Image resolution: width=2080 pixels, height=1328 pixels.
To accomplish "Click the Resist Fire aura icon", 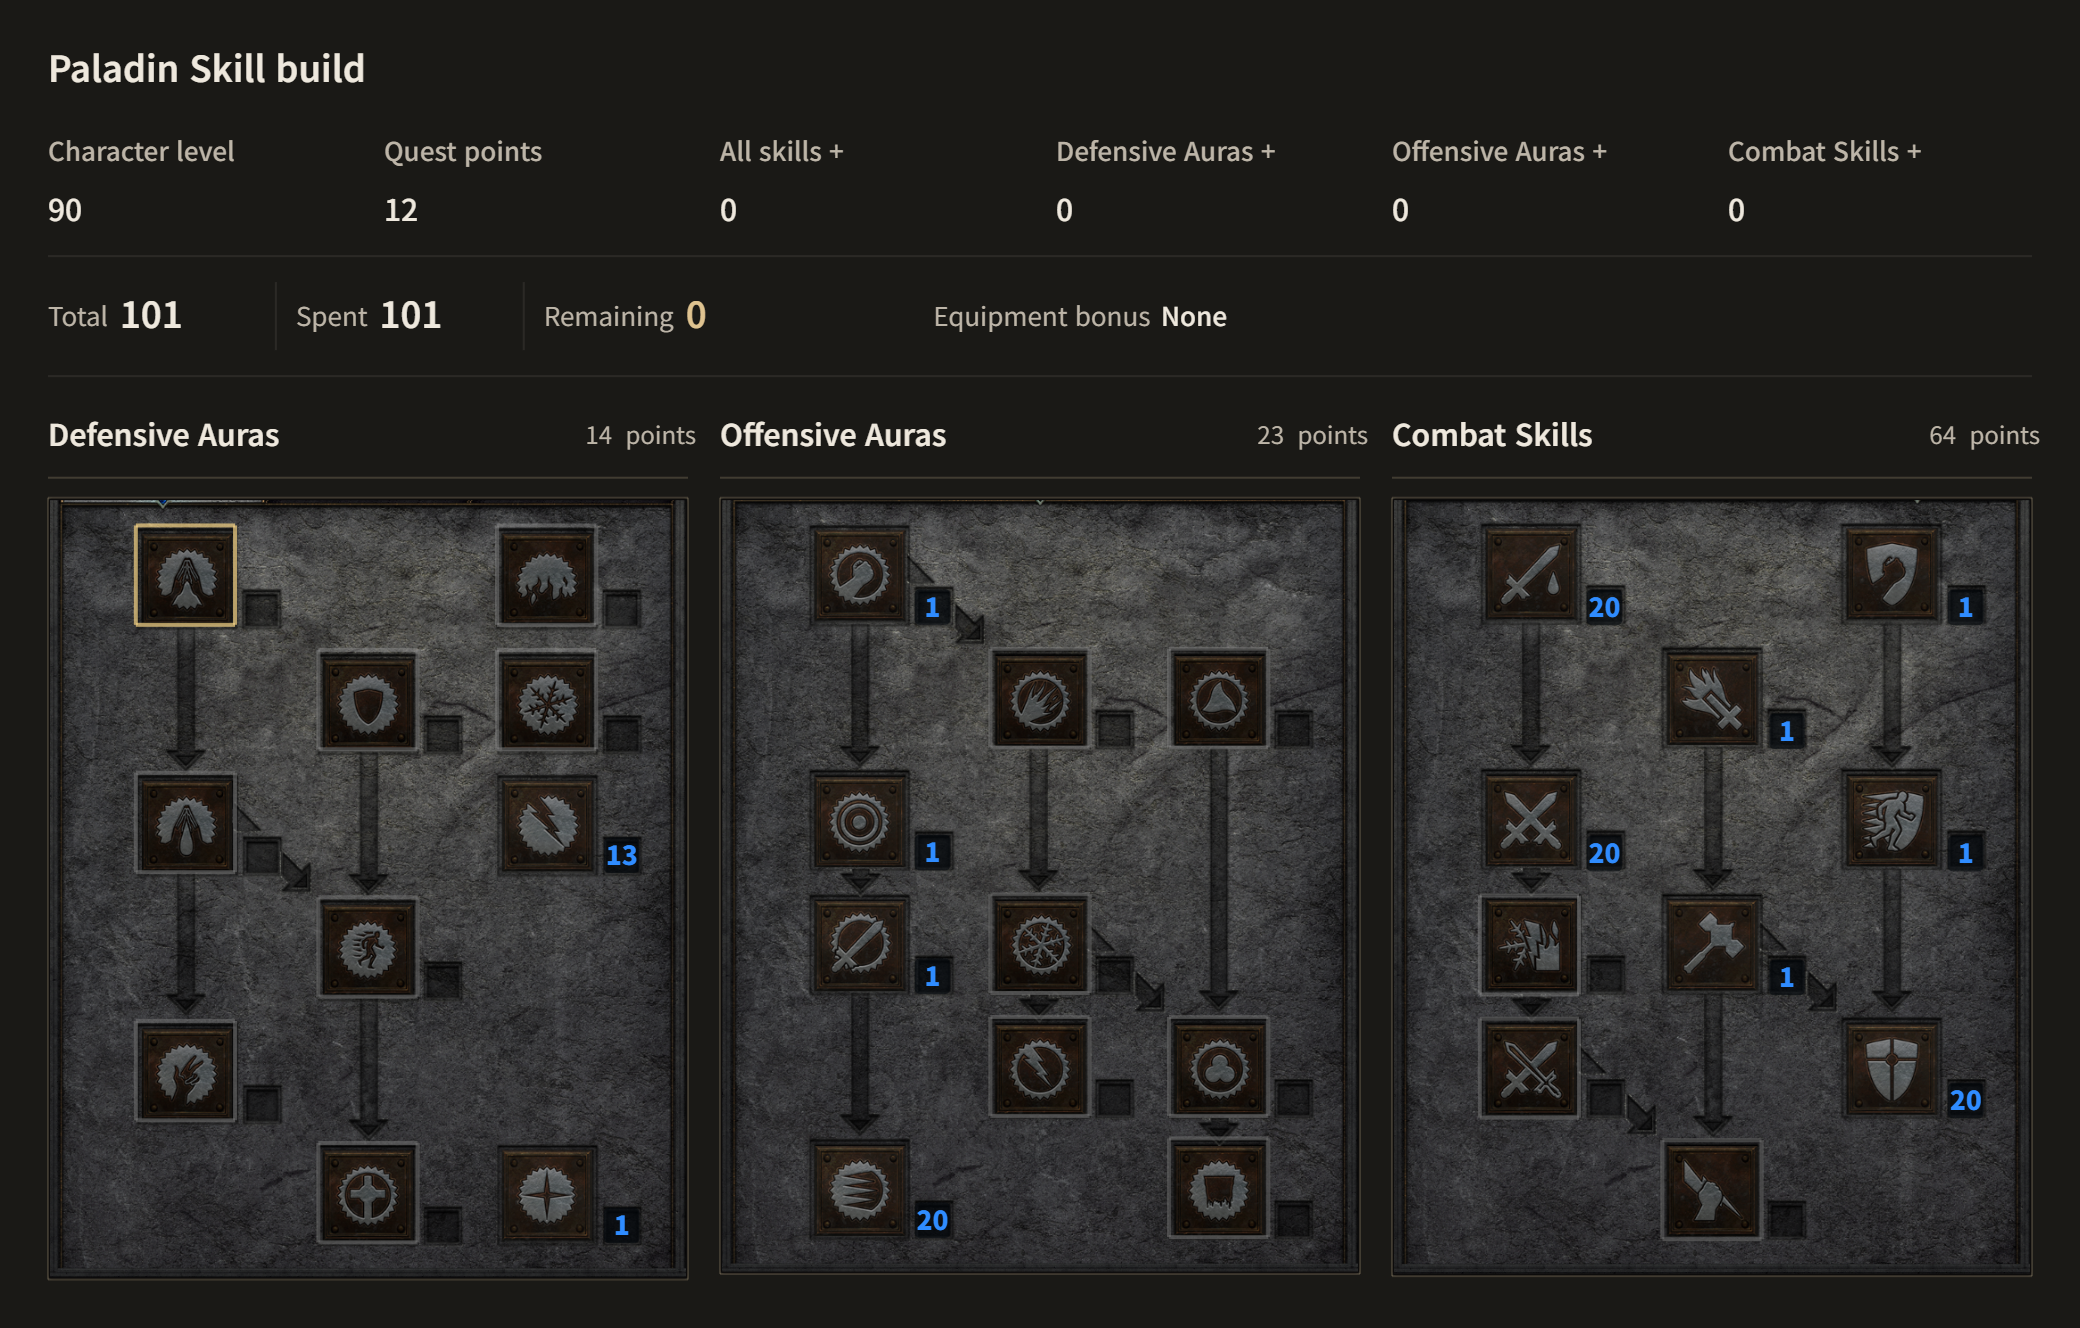I will [x=547, y=576].
